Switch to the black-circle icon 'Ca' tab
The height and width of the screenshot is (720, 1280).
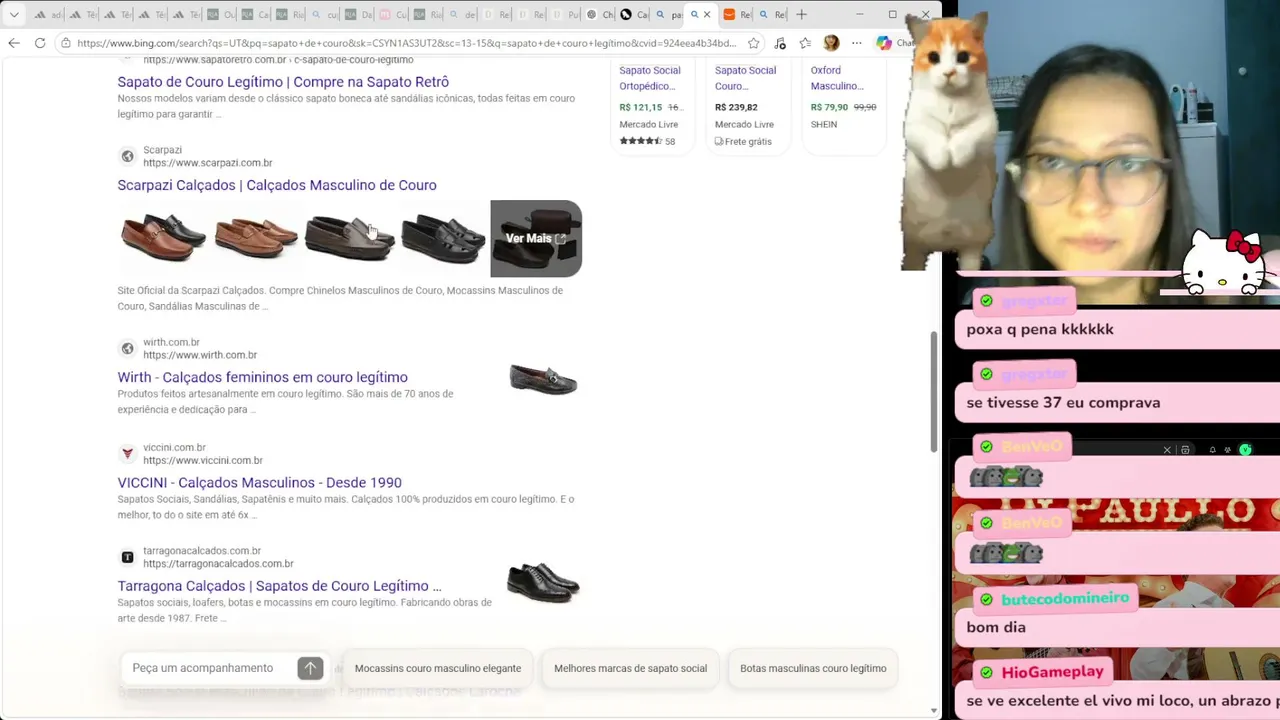point(634,15)
